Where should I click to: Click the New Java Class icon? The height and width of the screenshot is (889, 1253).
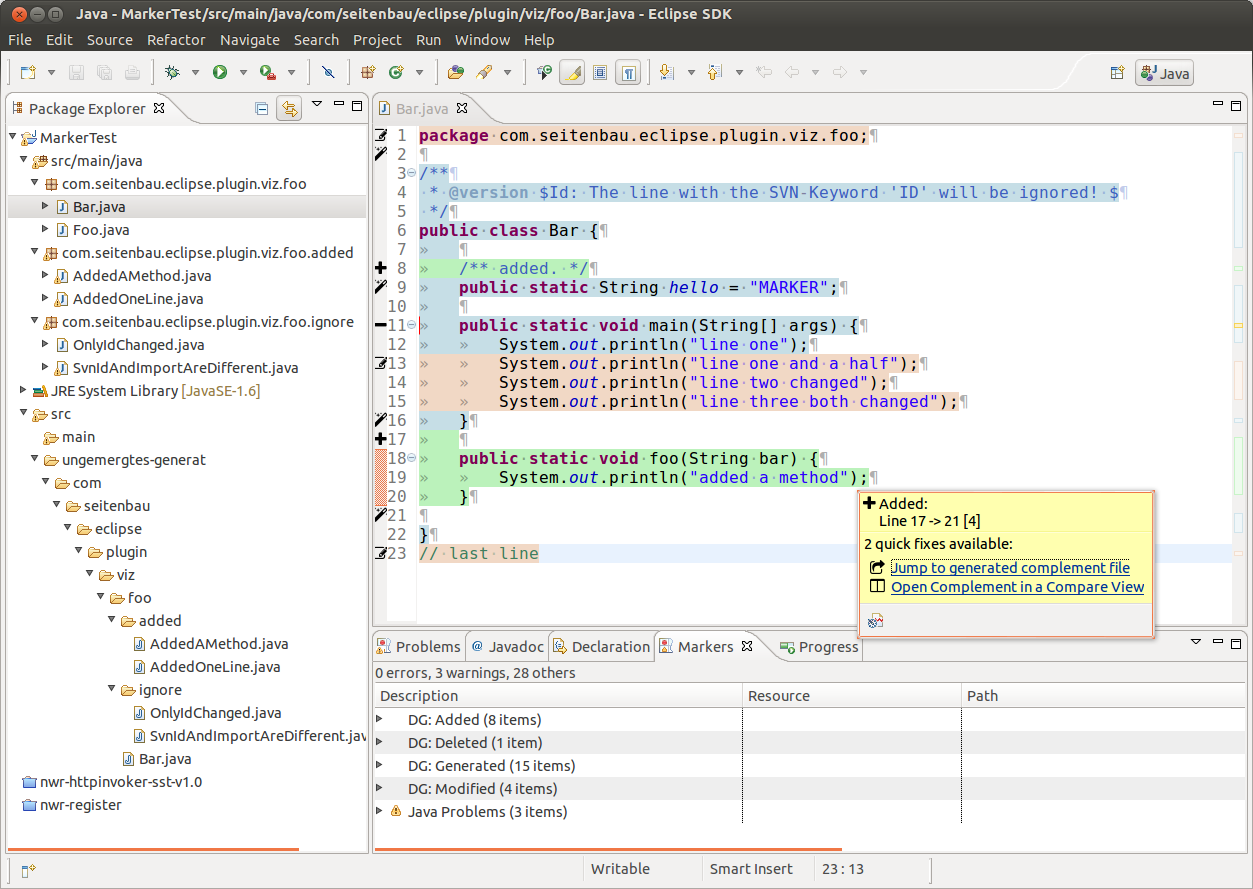click(x=396, y=72)
